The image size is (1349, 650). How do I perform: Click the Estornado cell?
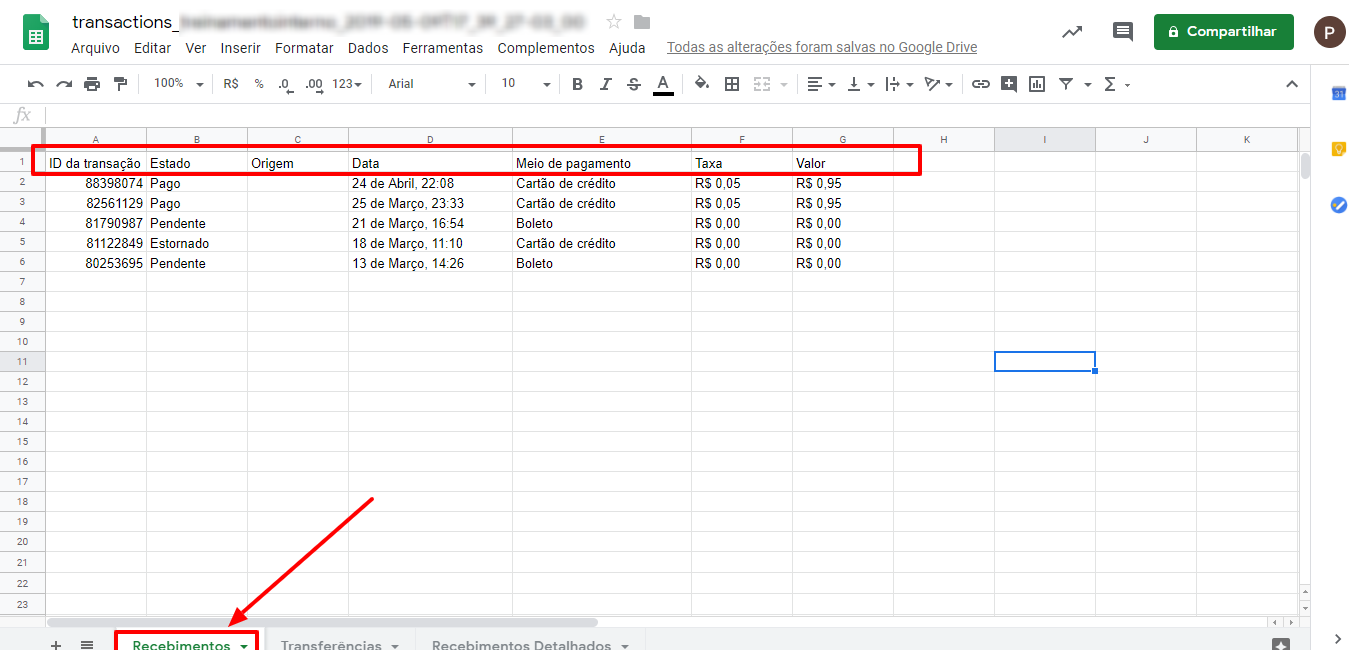pos(197,243)
